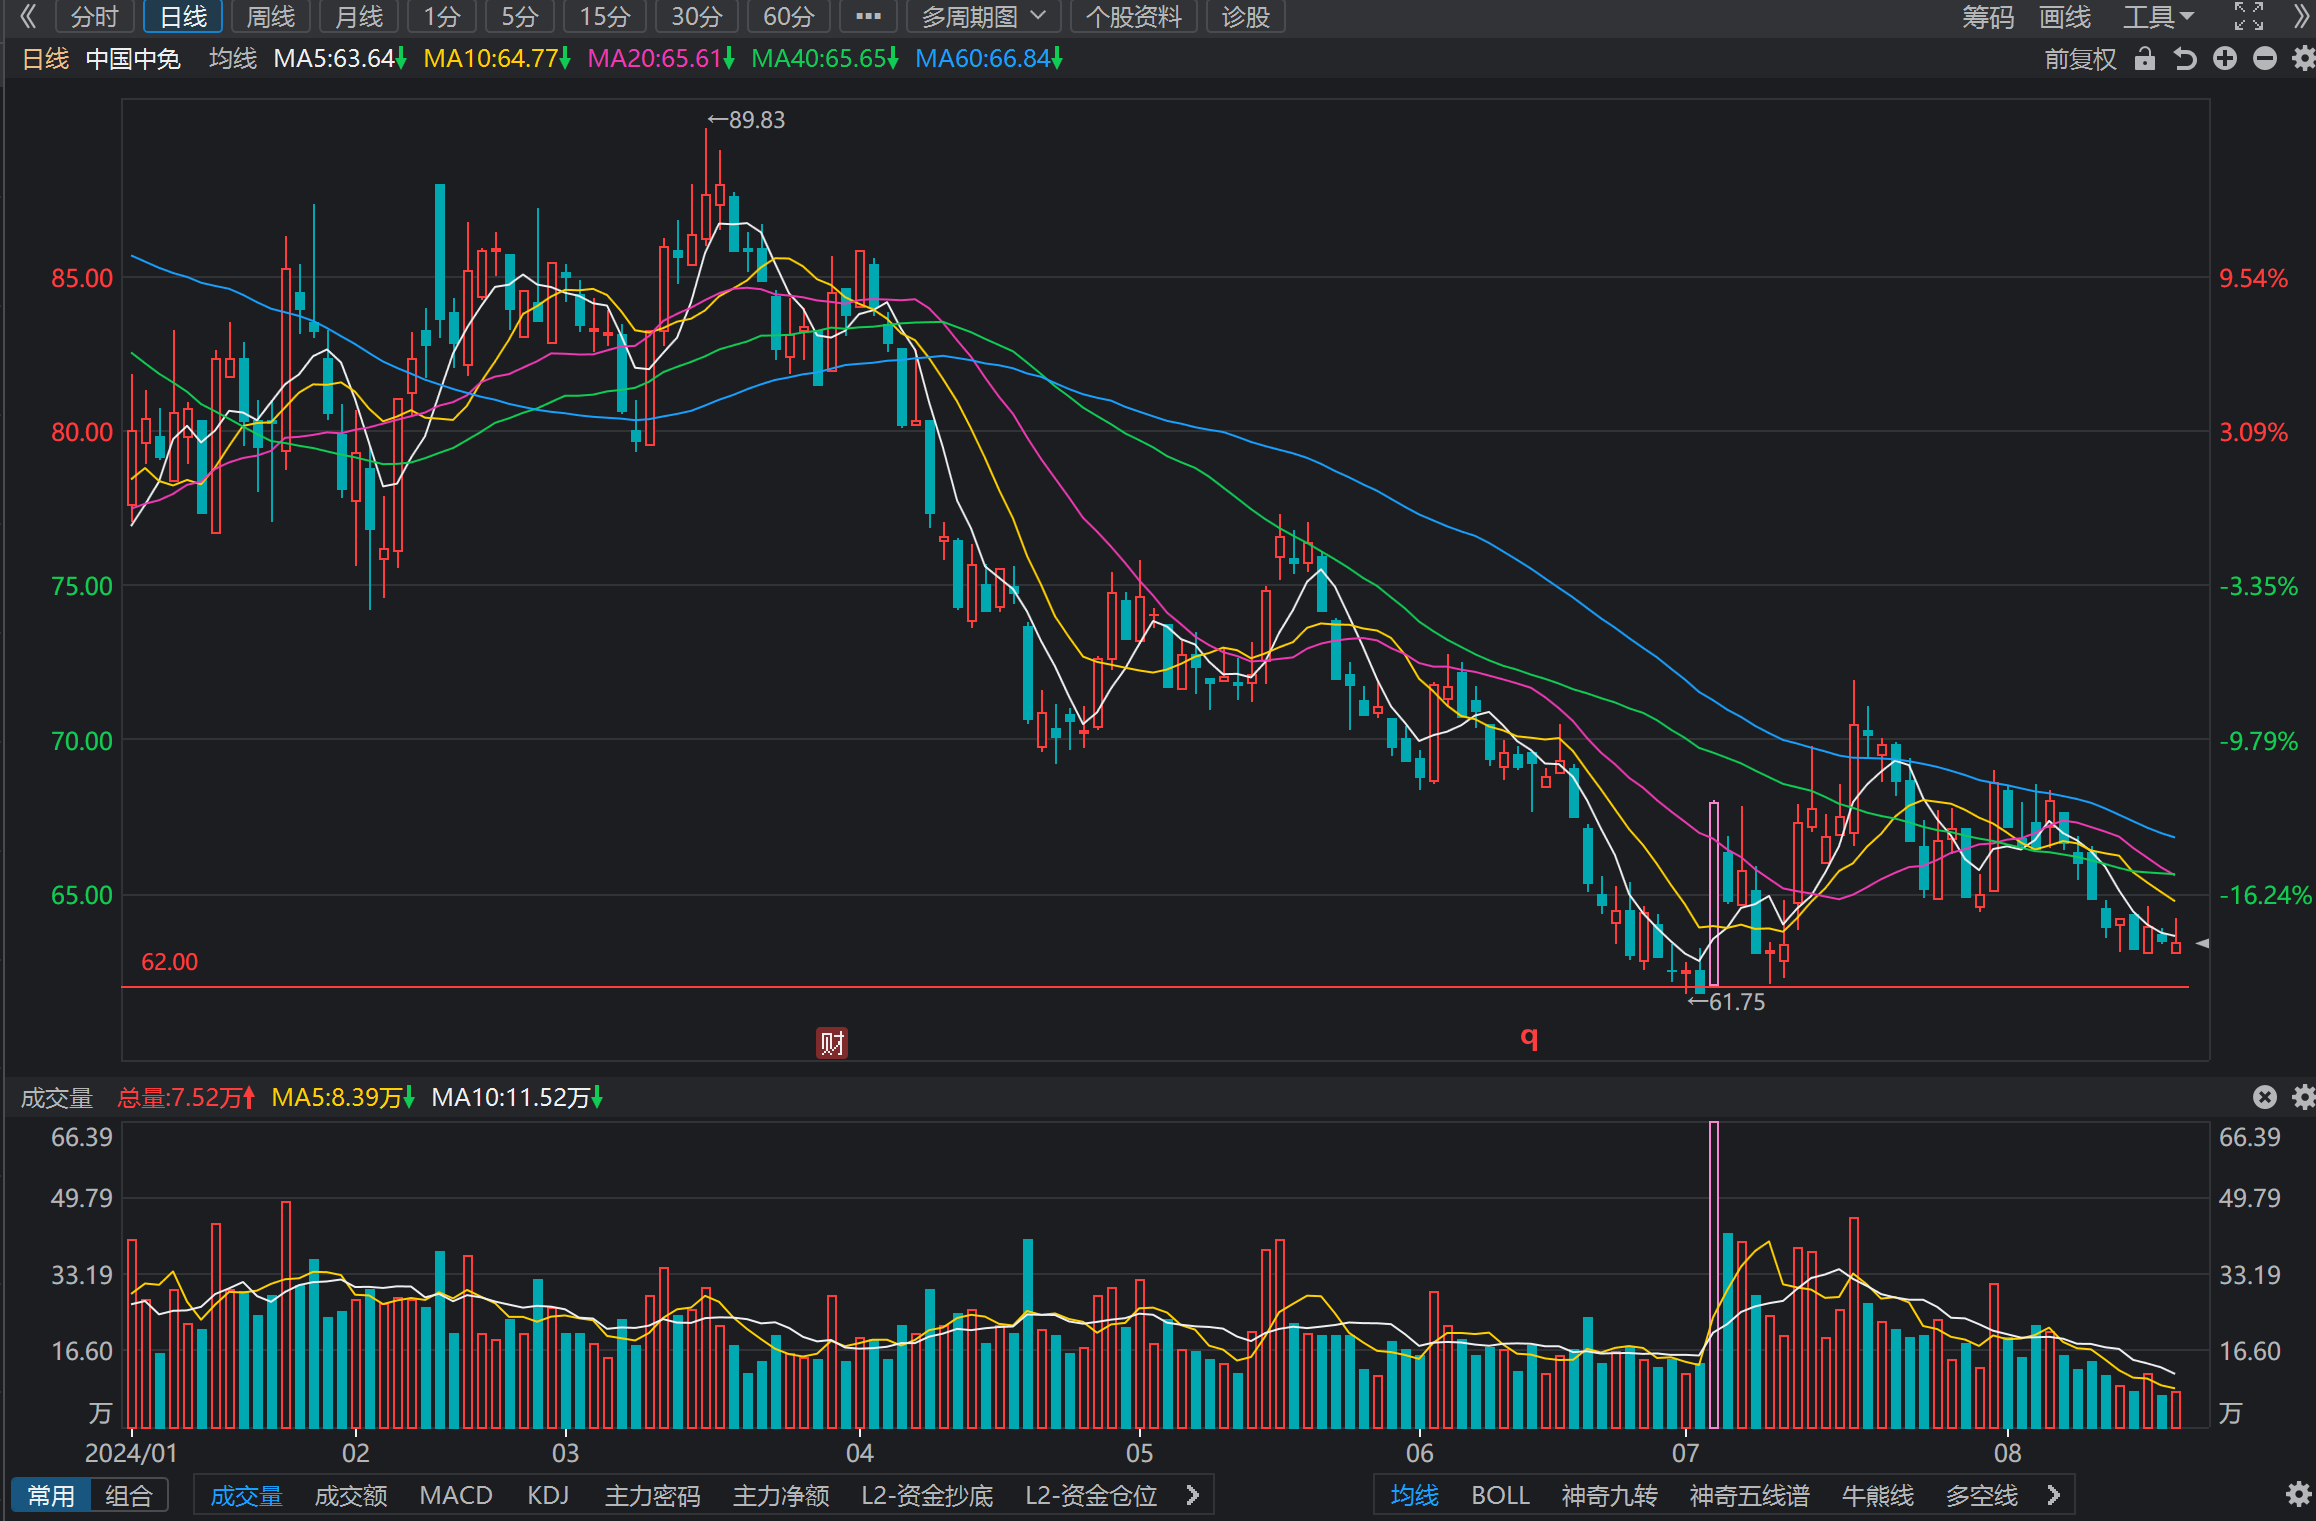
Task: Click the 61.75 low price annotation
Action: pos(1726,1002)
